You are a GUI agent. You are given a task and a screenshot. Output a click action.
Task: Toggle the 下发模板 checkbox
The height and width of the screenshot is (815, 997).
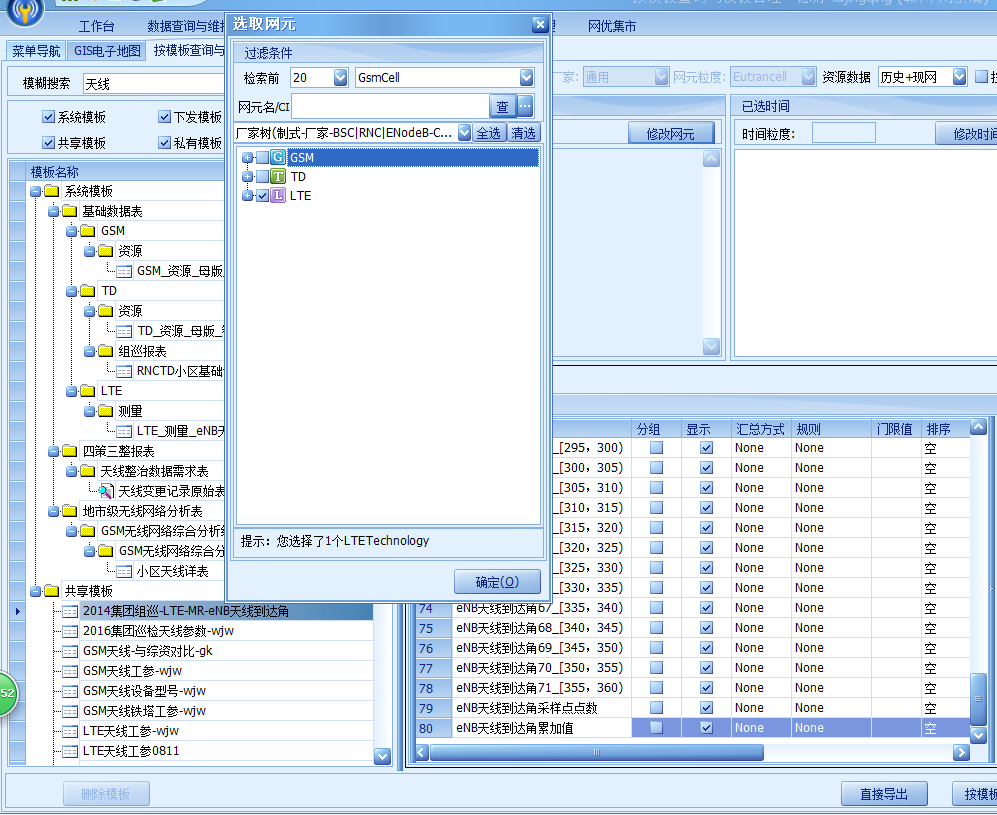point(165,116)
